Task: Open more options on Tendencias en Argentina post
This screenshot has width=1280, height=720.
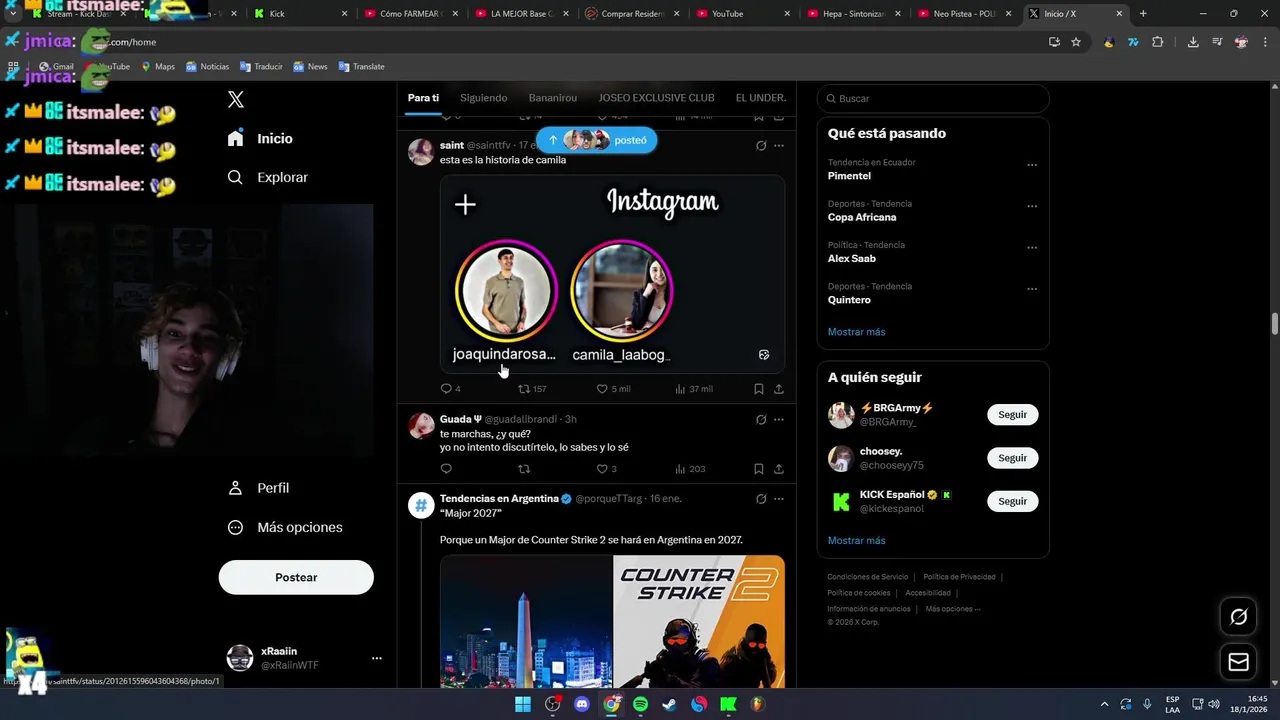Action: pos(779,499)
